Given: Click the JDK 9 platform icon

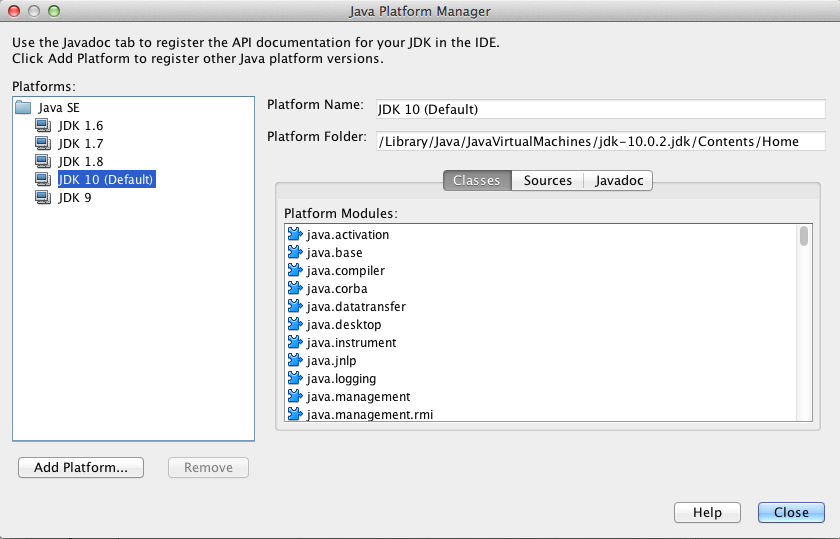Looking at the screenshot, I should point(43,198).
